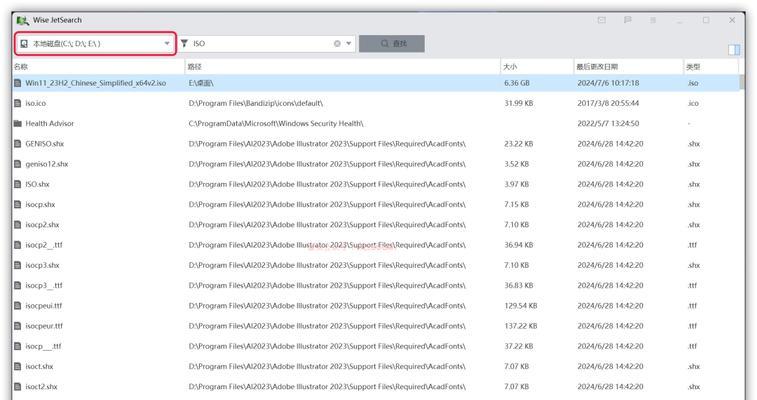Open the hamburger menu in title bar
757x400 pixels.
pyautogui.click(x=653, y=20)
